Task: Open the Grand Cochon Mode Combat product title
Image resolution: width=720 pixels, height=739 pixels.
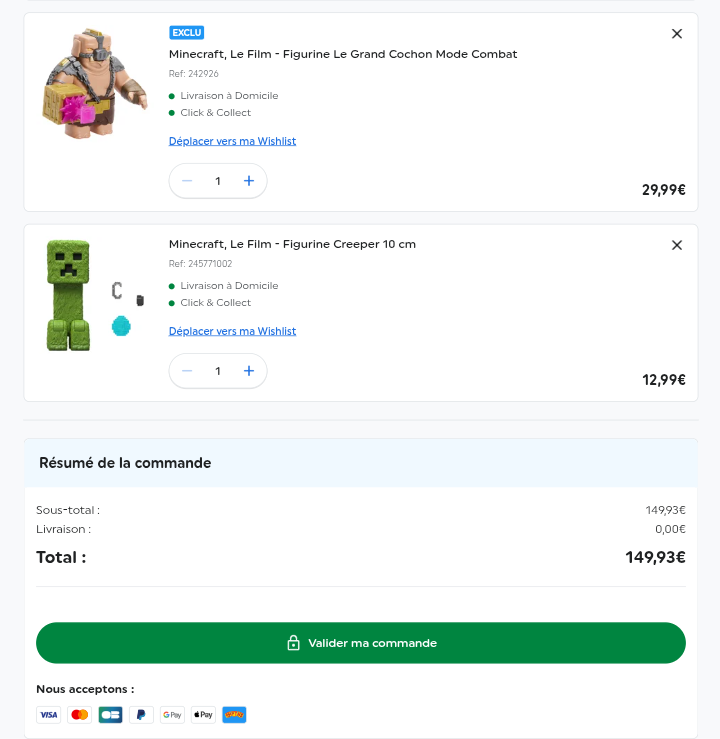Action: pyautogui.click(x=343, y=54)
